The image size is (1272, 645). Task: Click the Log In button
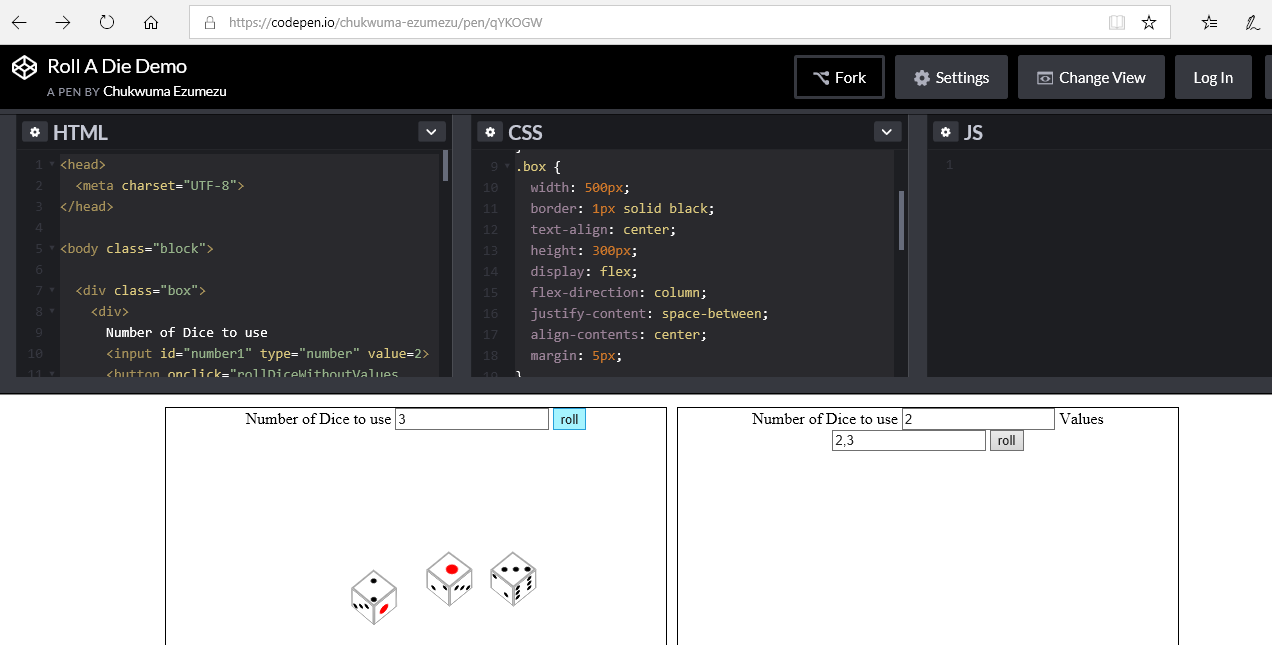[1212, 78]
